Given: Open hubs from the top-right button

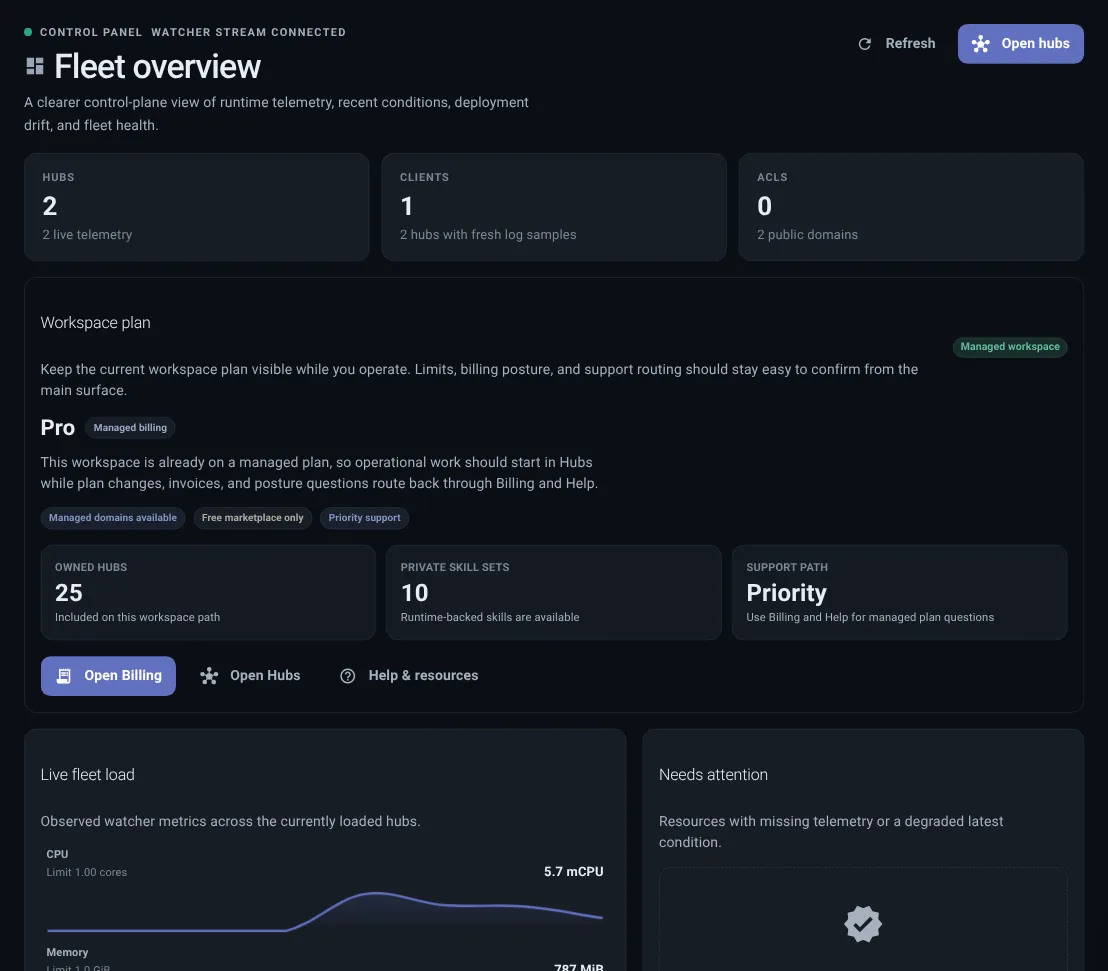Looking at the screenshot, I should pyautogui.click(x=1020, y=43).
